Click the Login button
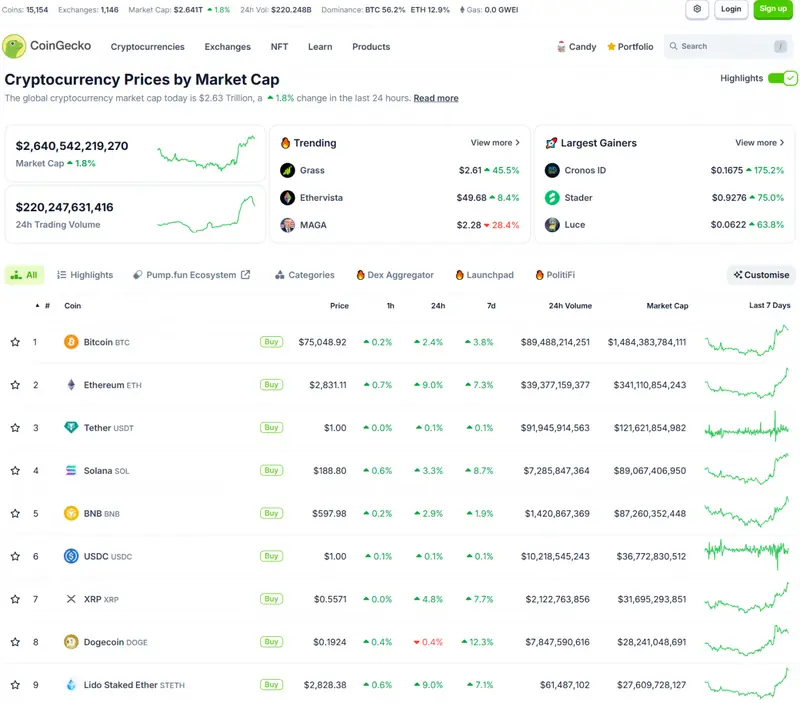The width and height of the screenshot is (800, 703). (731, 9)
